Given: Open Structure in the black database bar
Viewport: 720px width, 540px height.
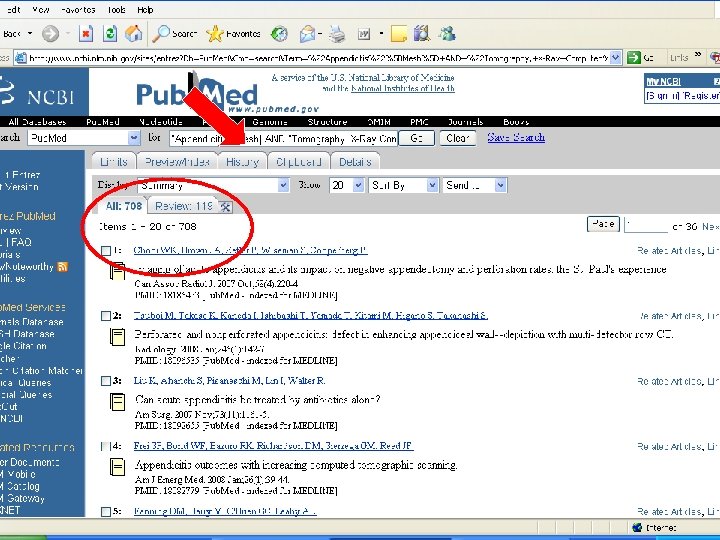Looking at the screenshot, I should pyautogui.click(x=327, y=122).
